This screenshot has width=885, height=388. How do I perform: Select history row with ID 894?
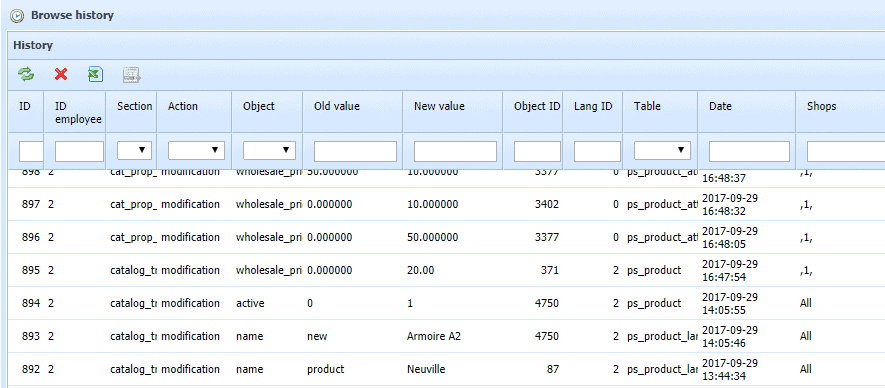click(x=446, y=303)
